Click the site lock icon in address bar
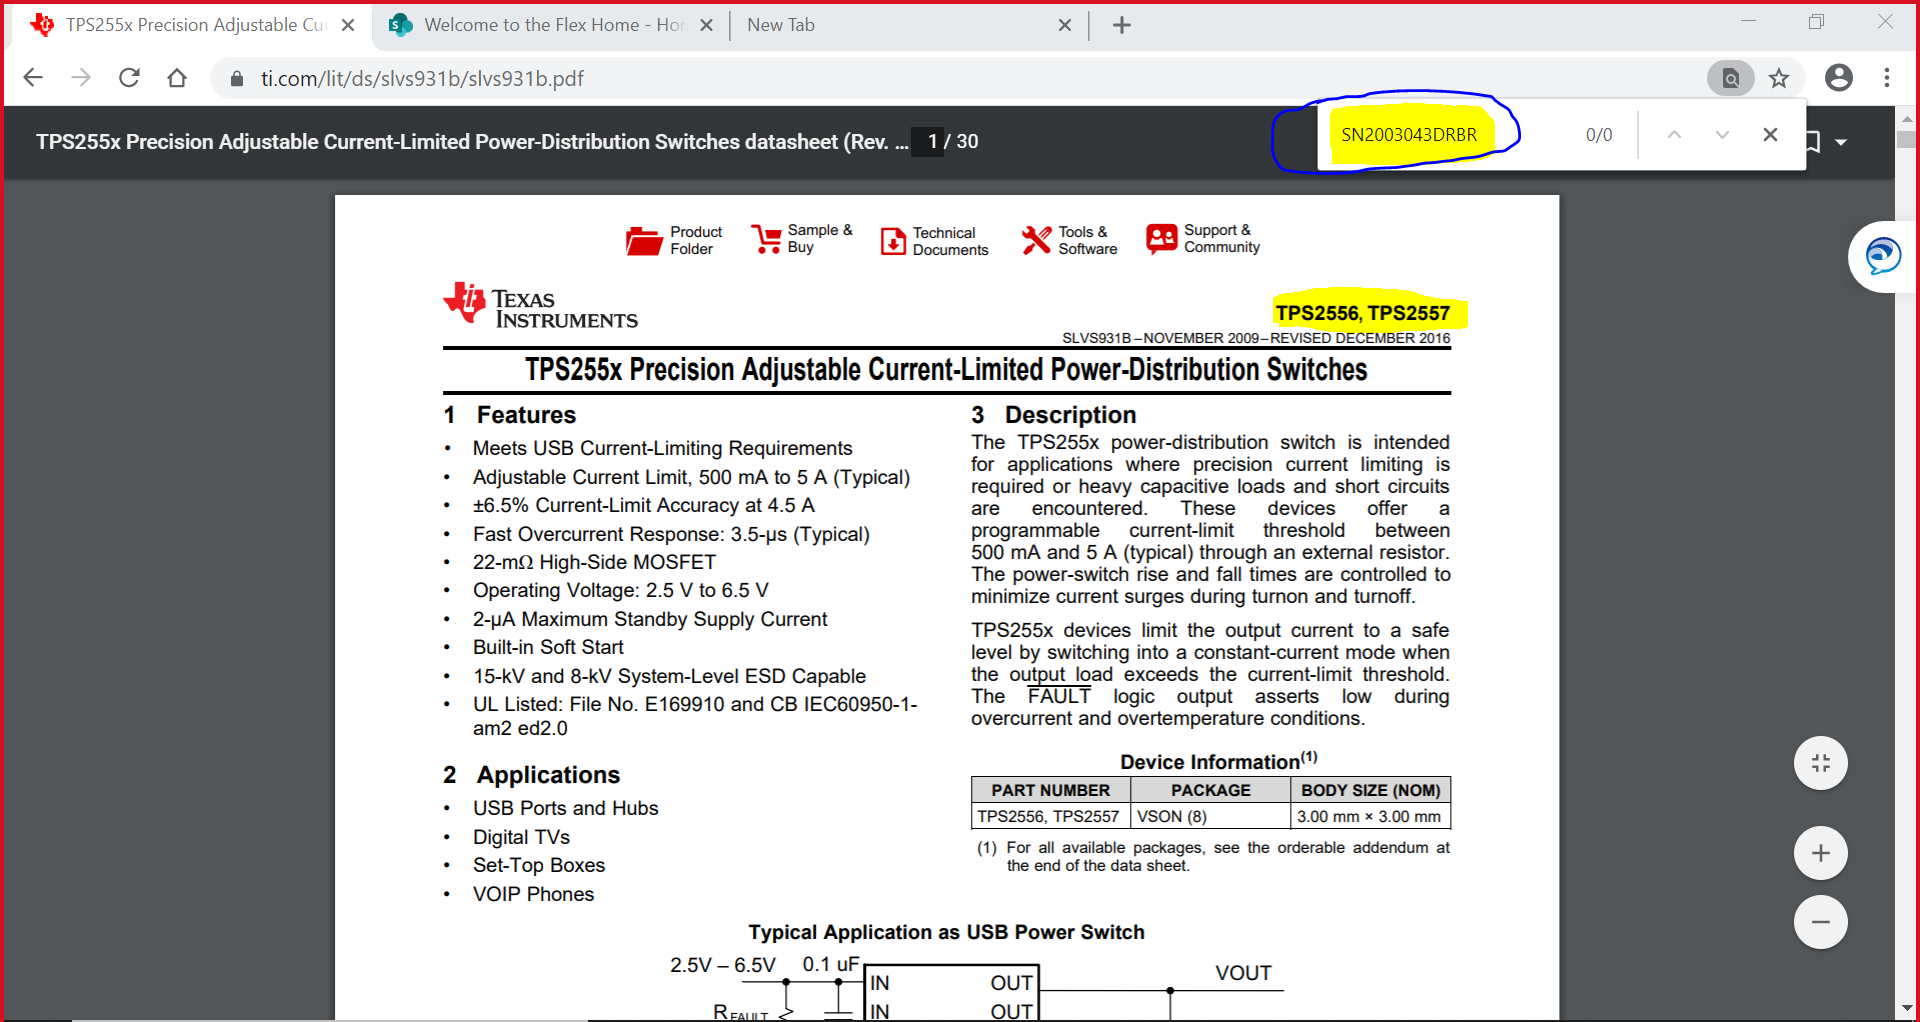The height and width of the screenshot is (1022, 1920). pos(237,79)
